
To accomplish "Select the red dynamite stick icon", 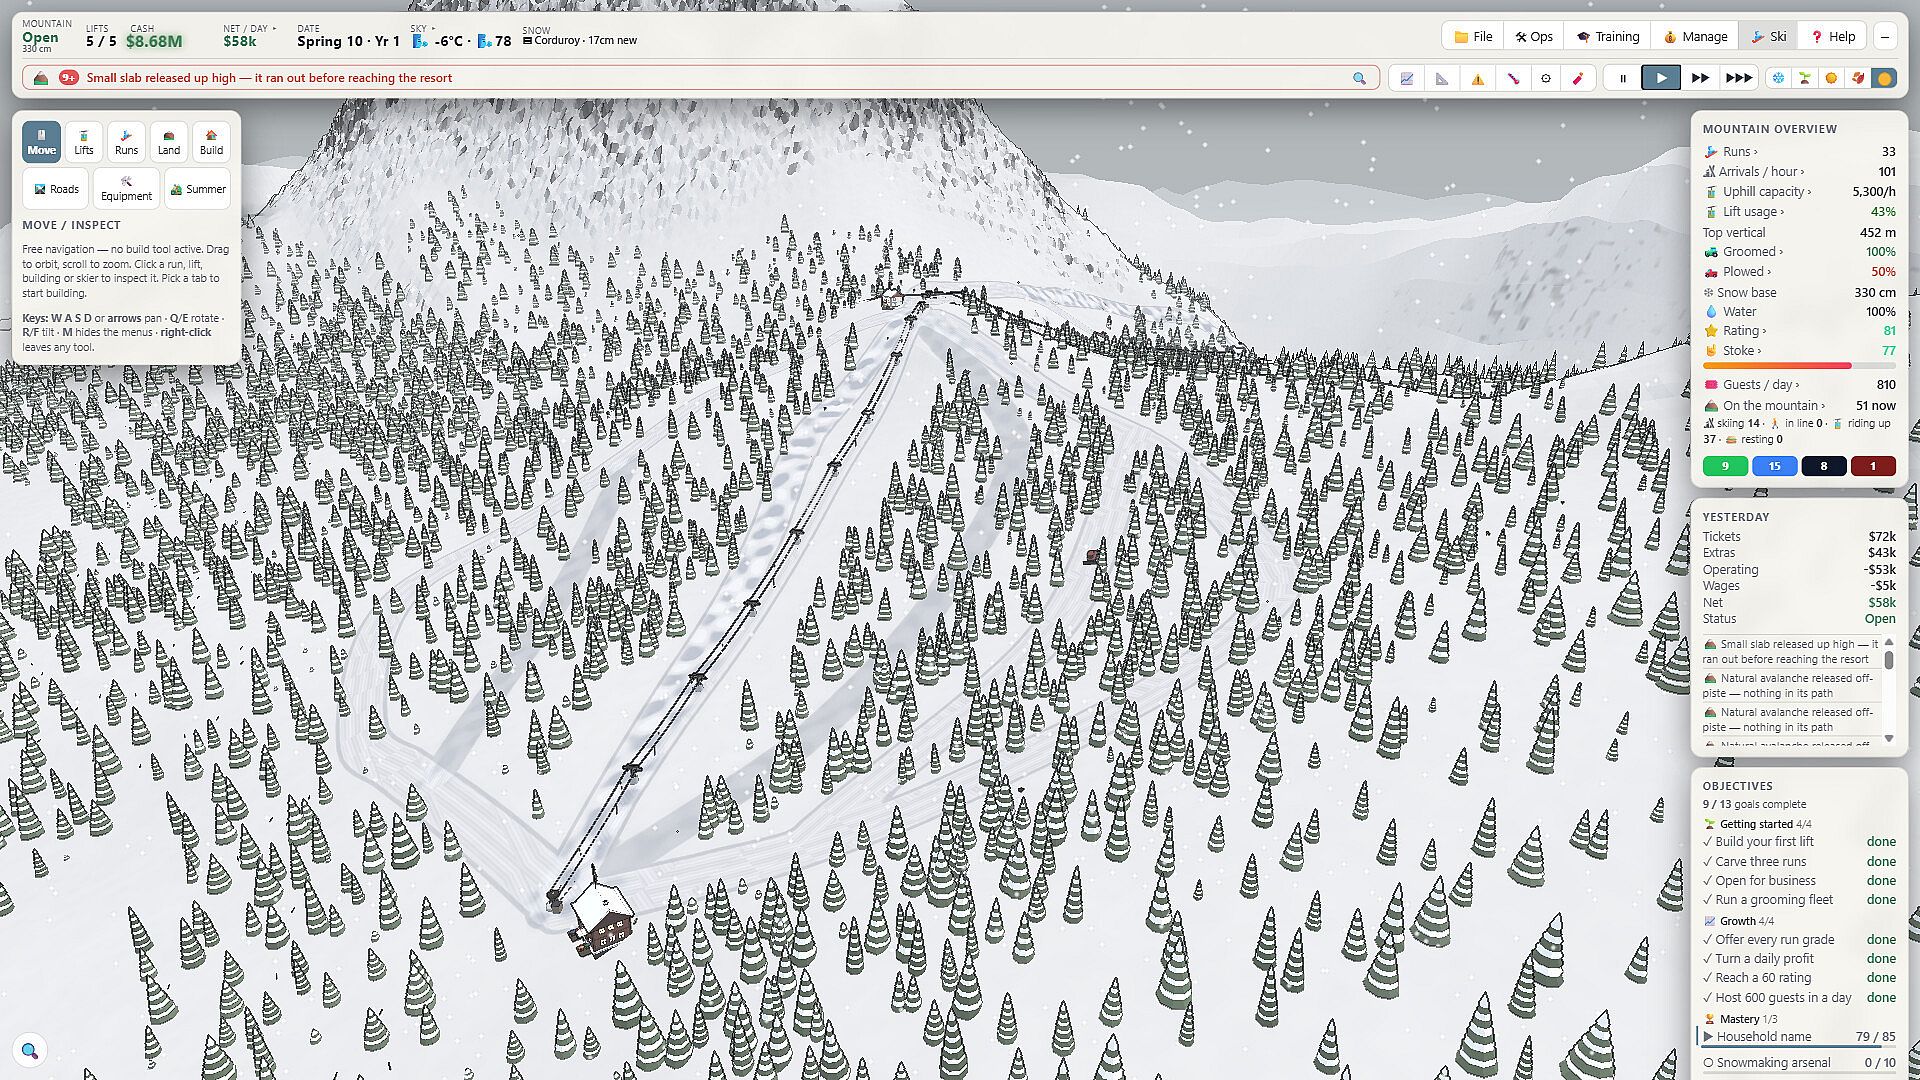I will point(1579,78).
